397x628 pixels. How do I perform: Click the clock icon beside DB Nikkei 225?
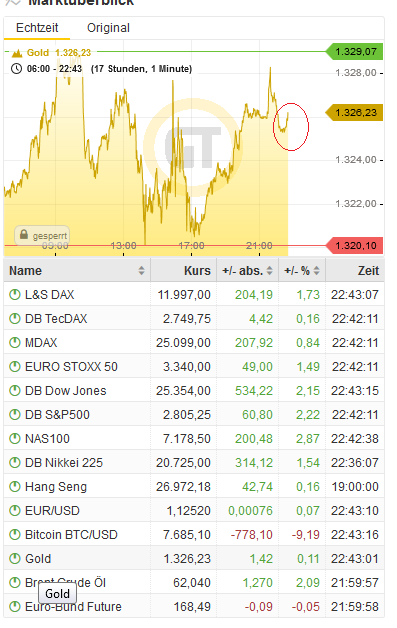pyautogui.click(x=15, y=463)
